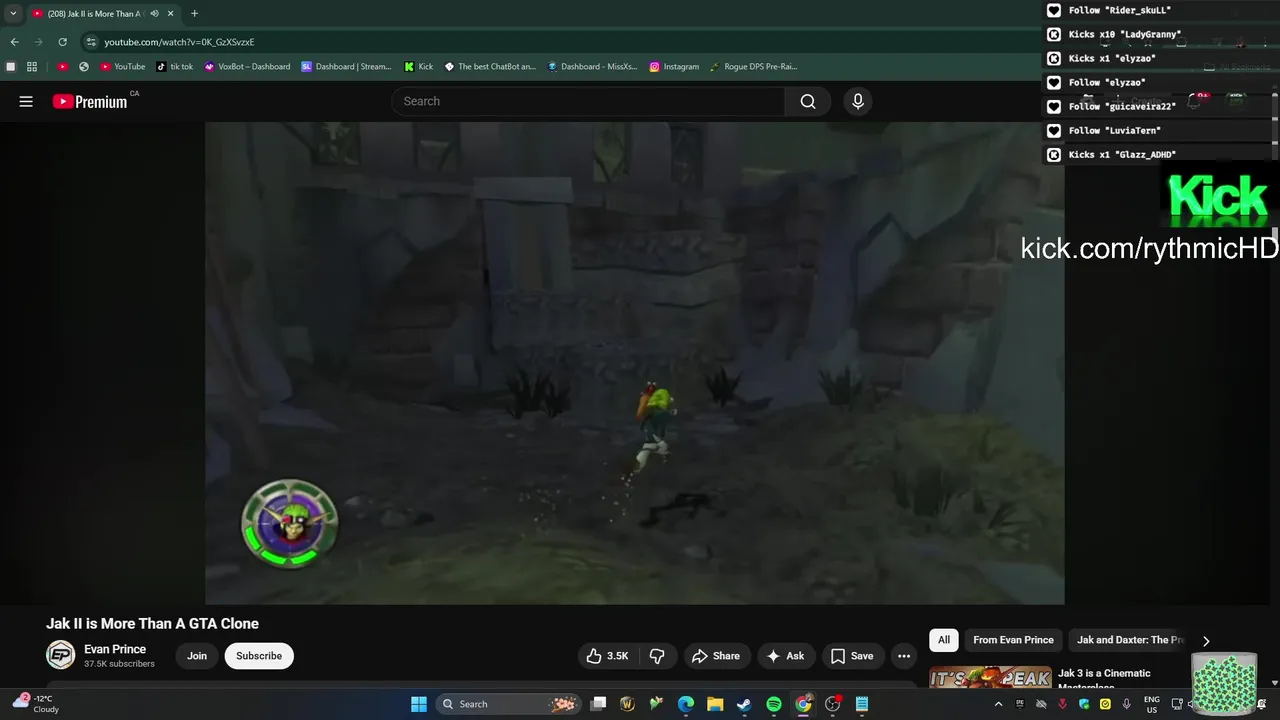Click the globe icon bookmark
The width and height of the screenshot is (1280, 720).
84,67
